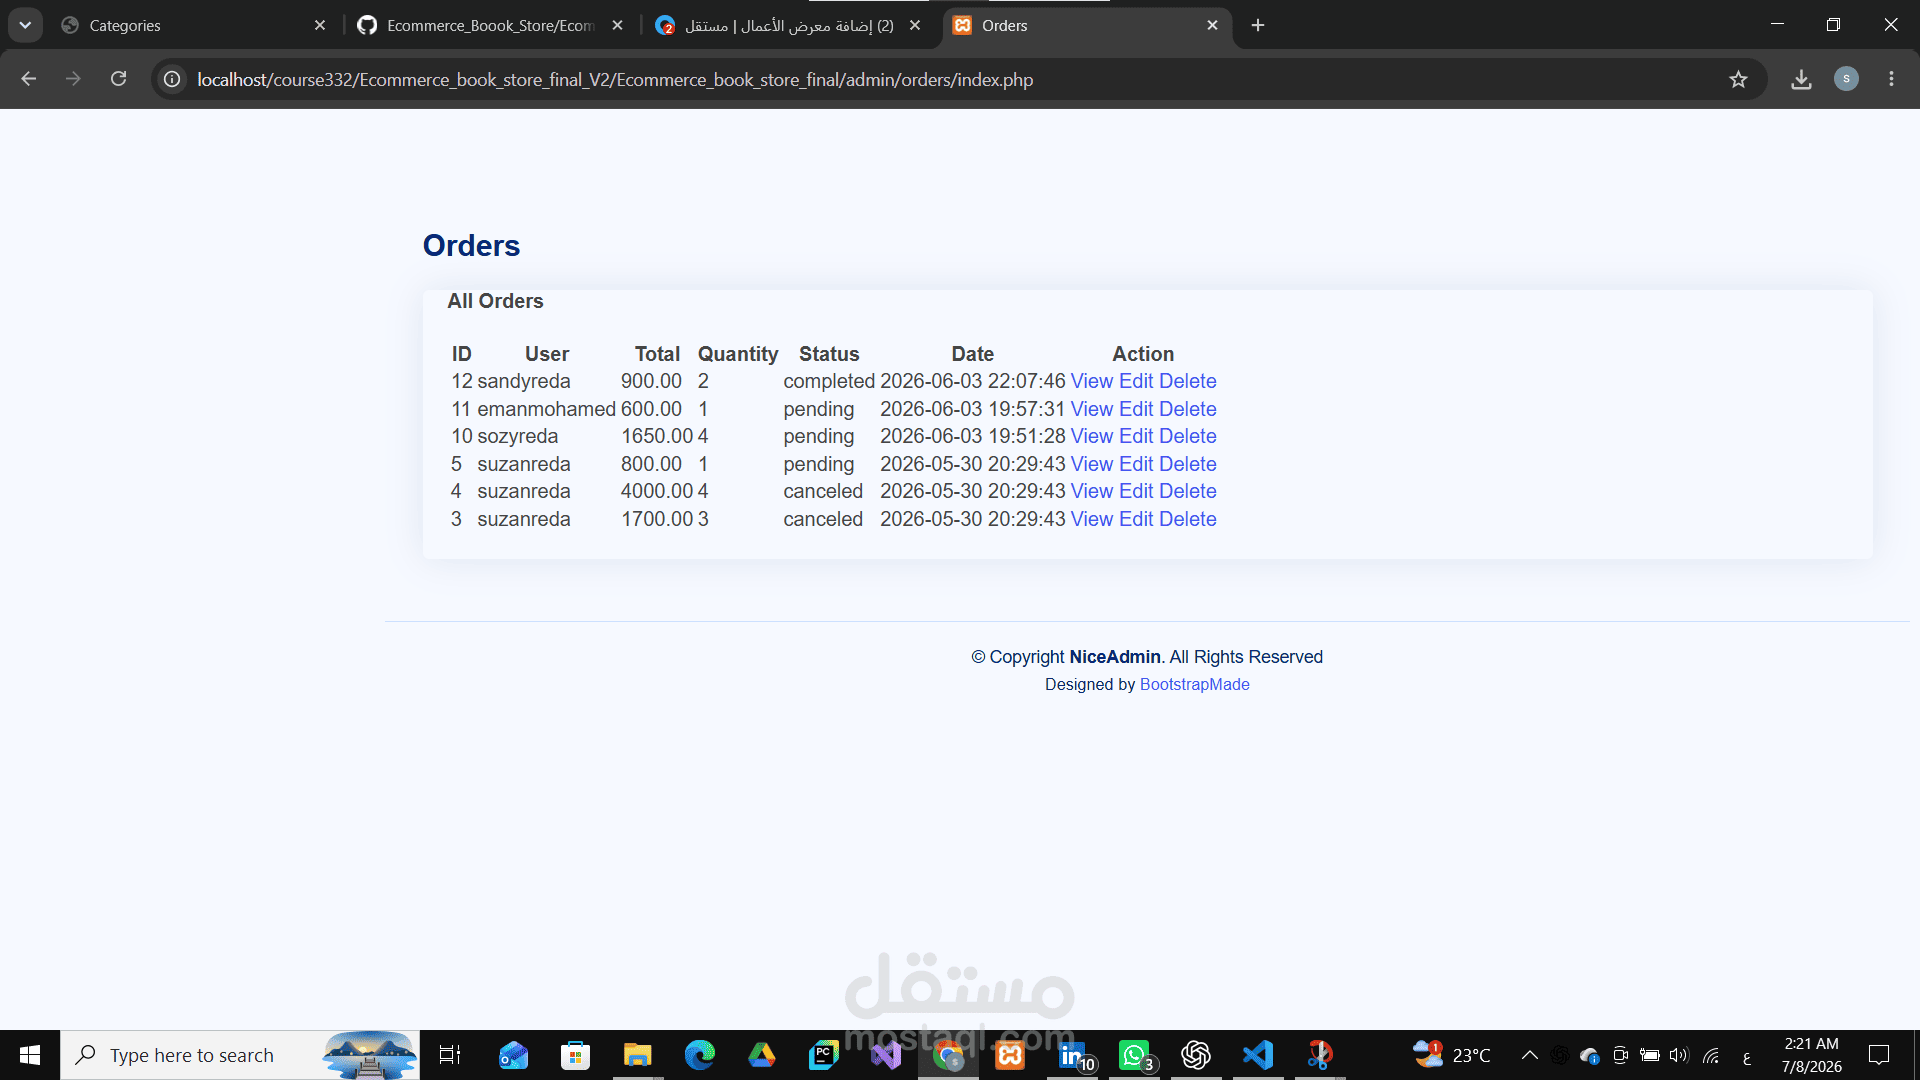Open Microsoft Store from taskbar
The width and height of the screenshot is (1920, 1080).
point(575,1055)
